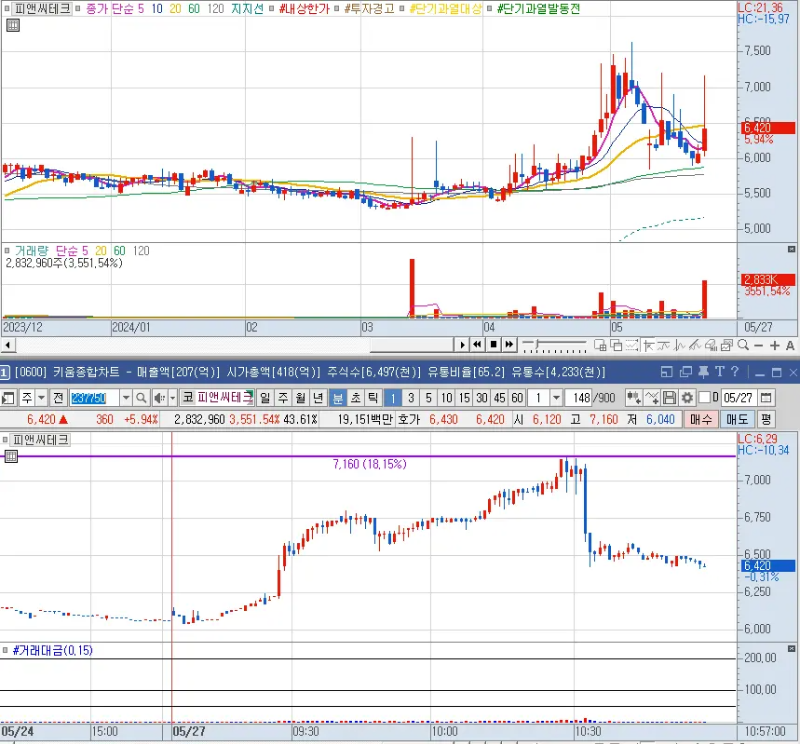Screen dimensions: 800x744
Task: Click the '평' button at right of quote bar
Action: coord(766,419)
